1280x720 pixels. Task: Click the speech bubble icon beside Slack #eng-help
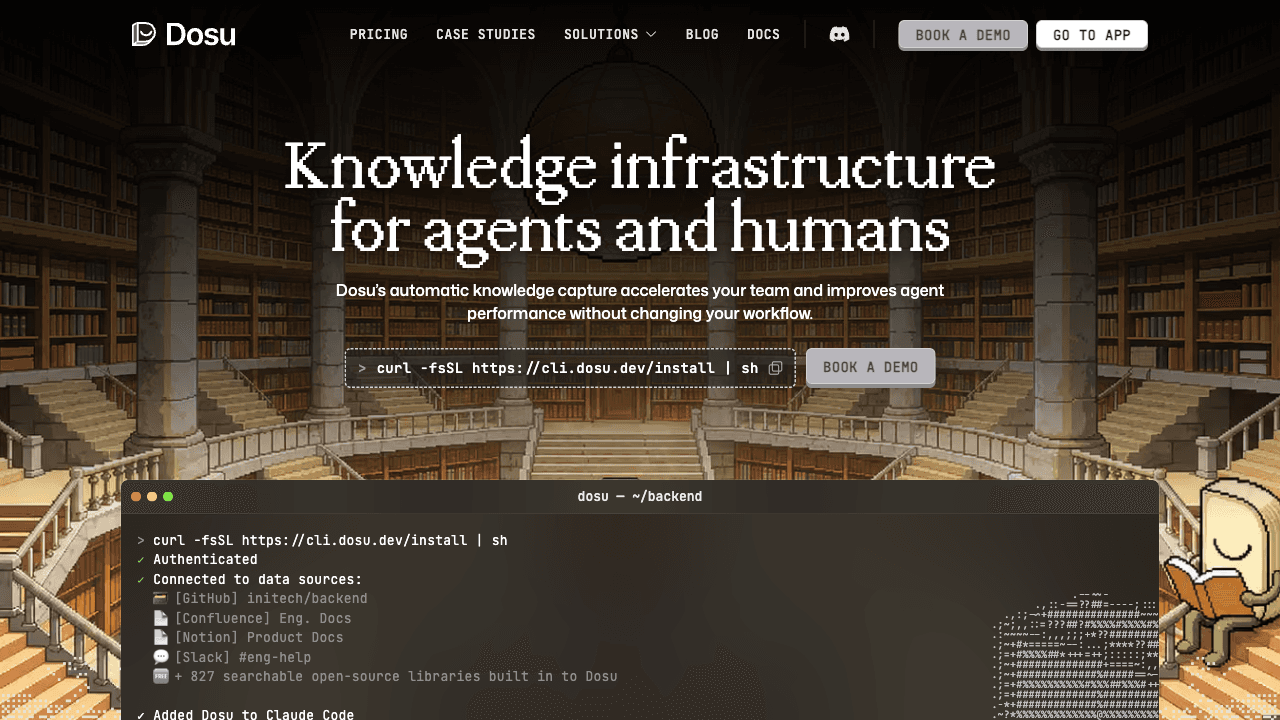pos(161,657)
